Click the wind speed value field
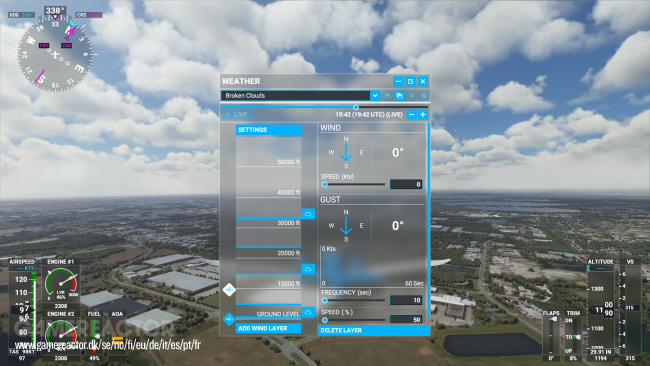Image resolution: width=650 pixels, height=366 pixels. coord(406,184)
